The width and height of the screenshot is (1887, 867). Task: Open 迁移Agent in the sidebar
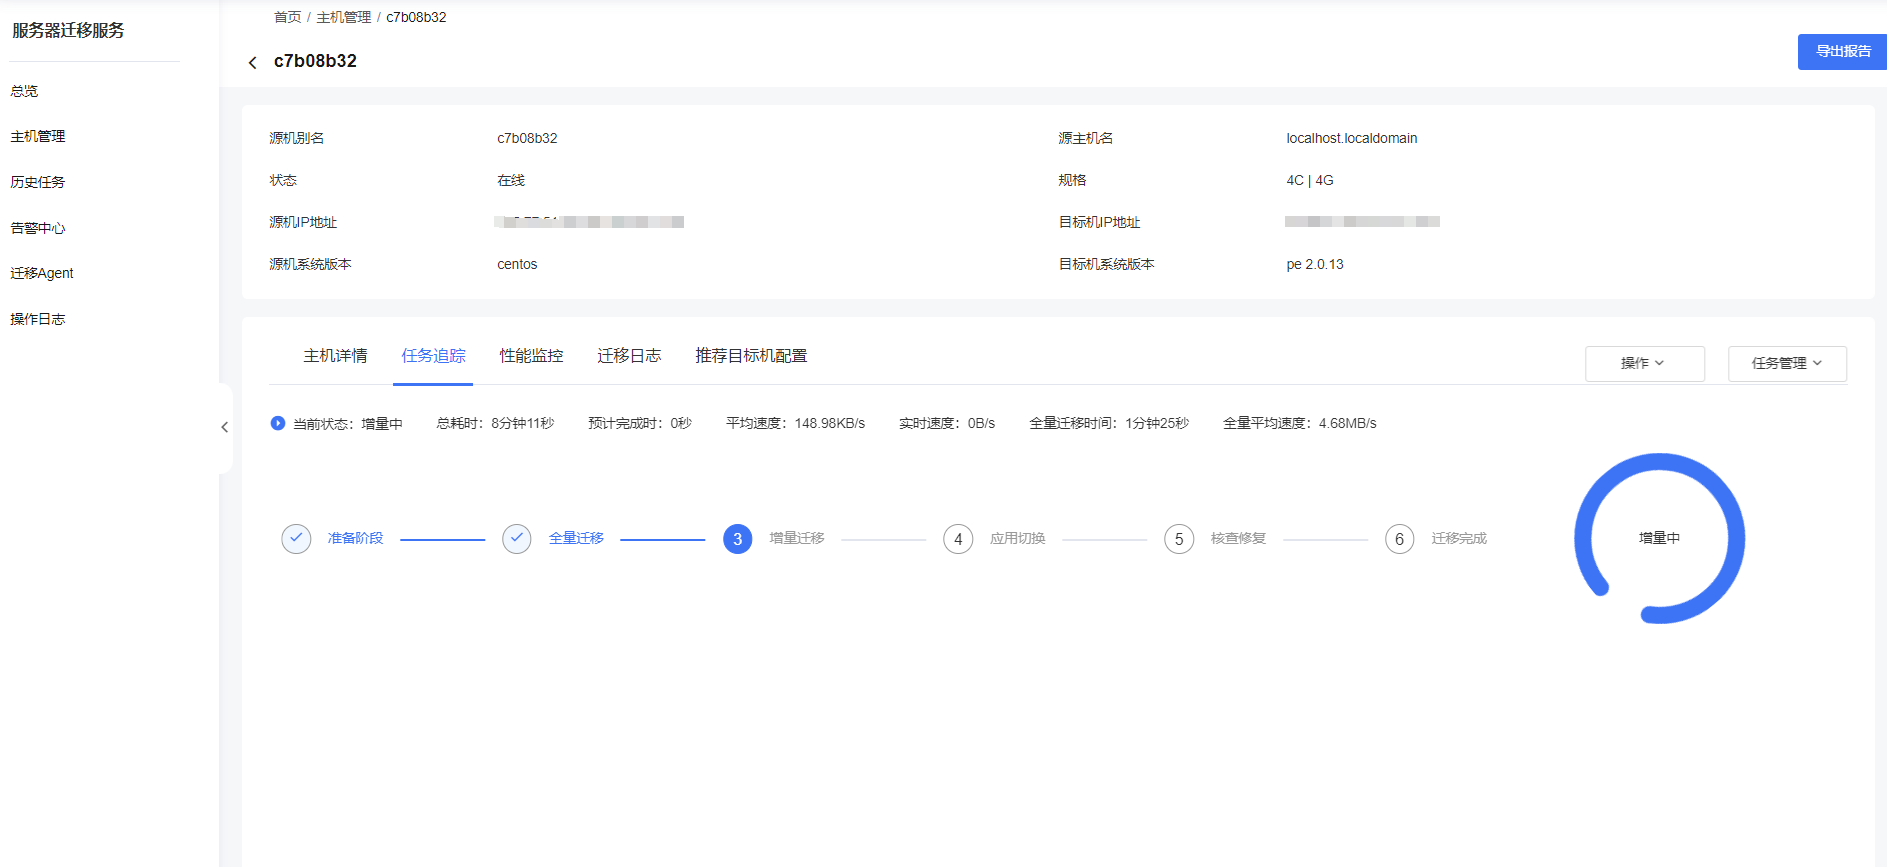click(x=42, y=273)
